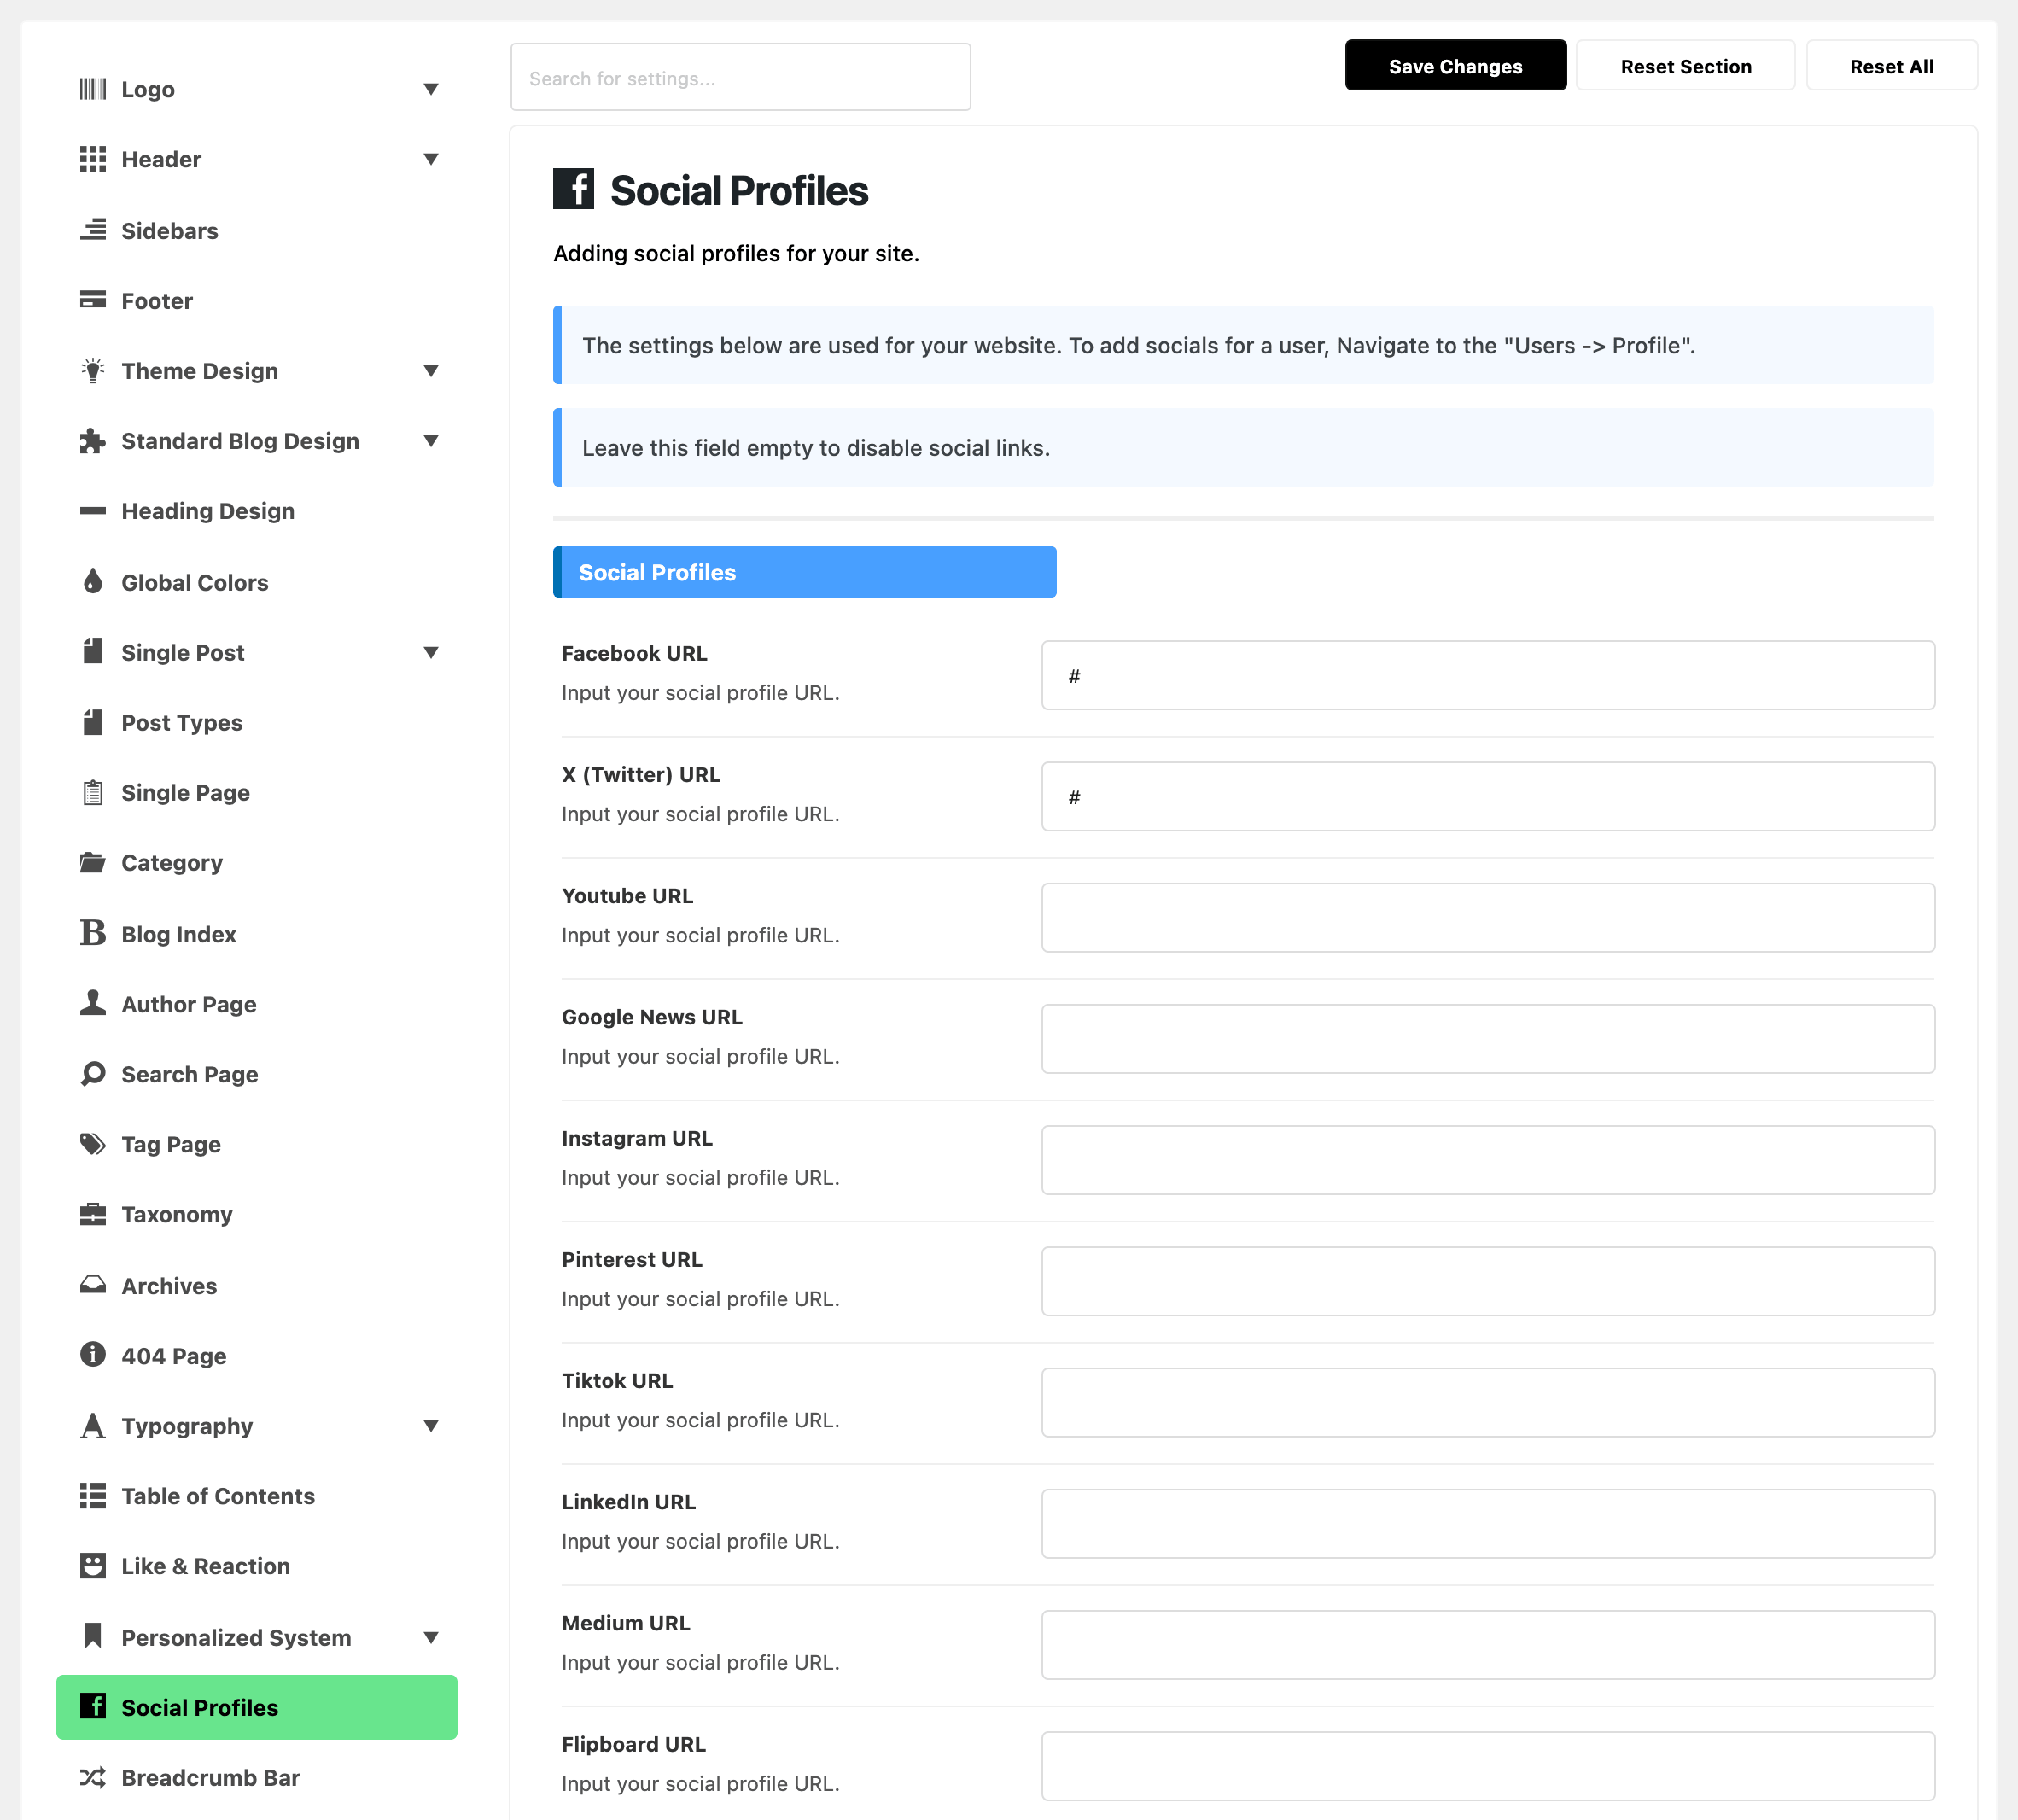This screenshot has height=1820, width=2018.
Task: Click the Taxonomy briefcase icon
Action: pyautogui.click(x=93, y=1214)
